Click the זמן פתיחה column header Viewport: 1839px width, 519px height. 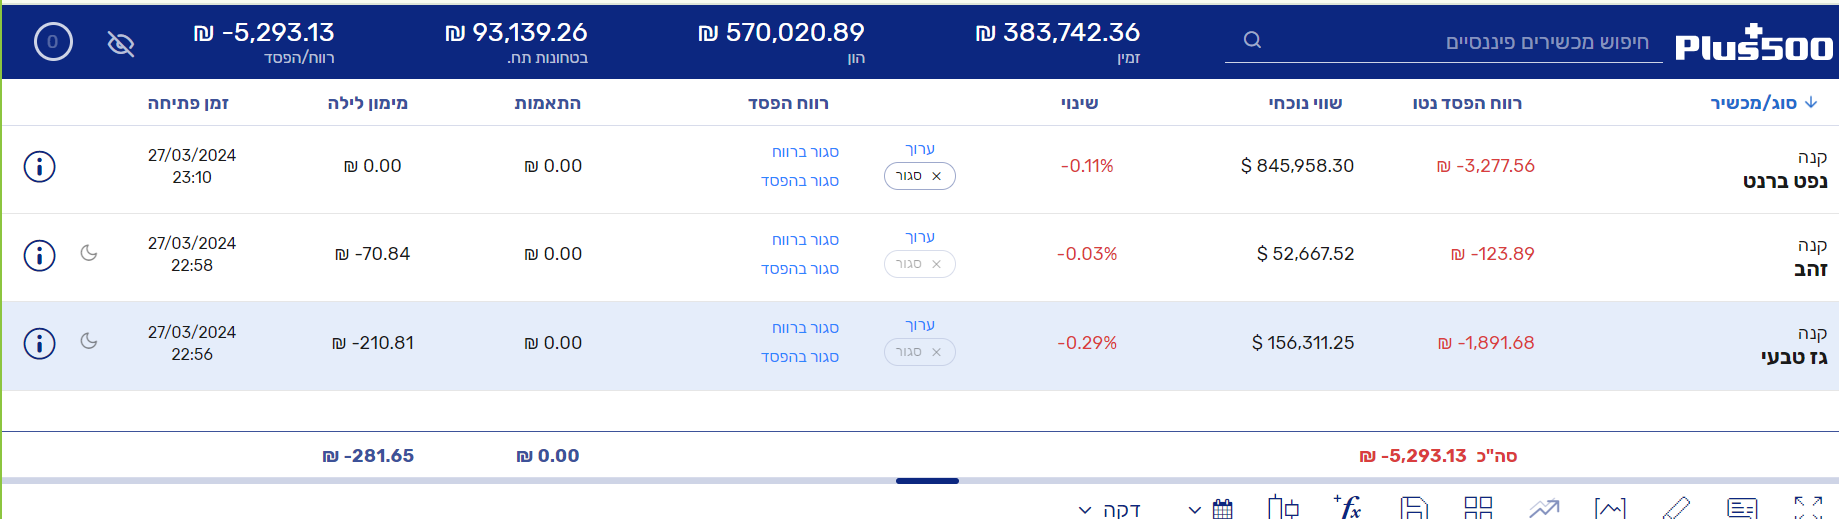point(188,103)
